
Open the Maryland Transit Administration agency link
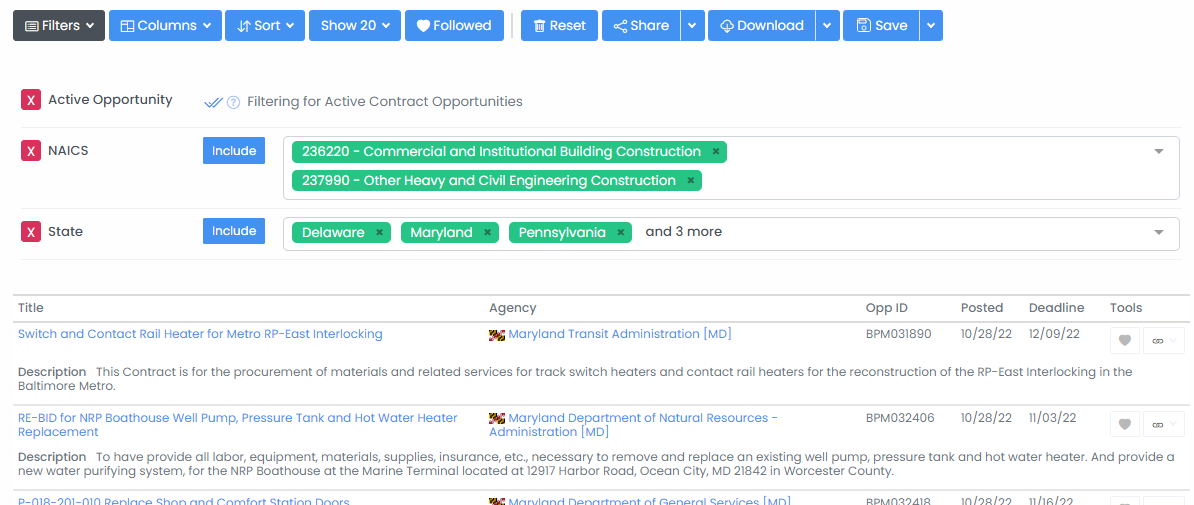tap(619, 334)
